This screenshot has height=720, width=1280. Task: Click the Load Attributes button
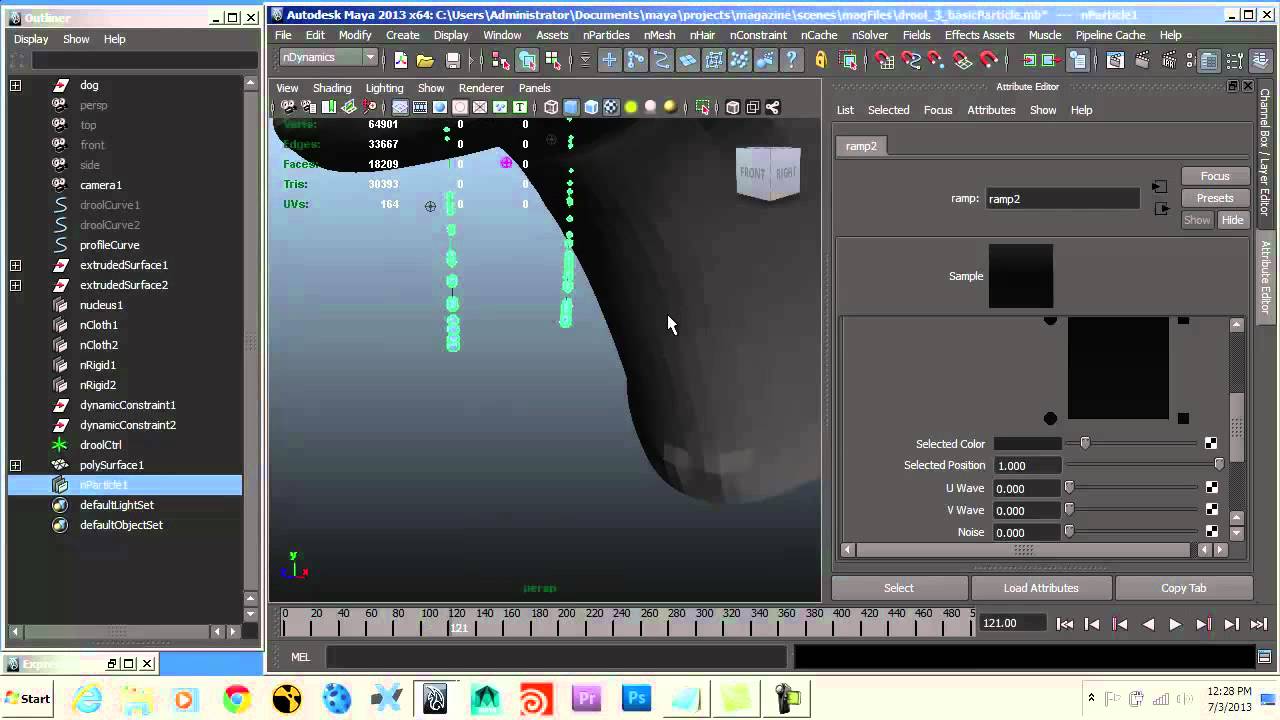1041,588
